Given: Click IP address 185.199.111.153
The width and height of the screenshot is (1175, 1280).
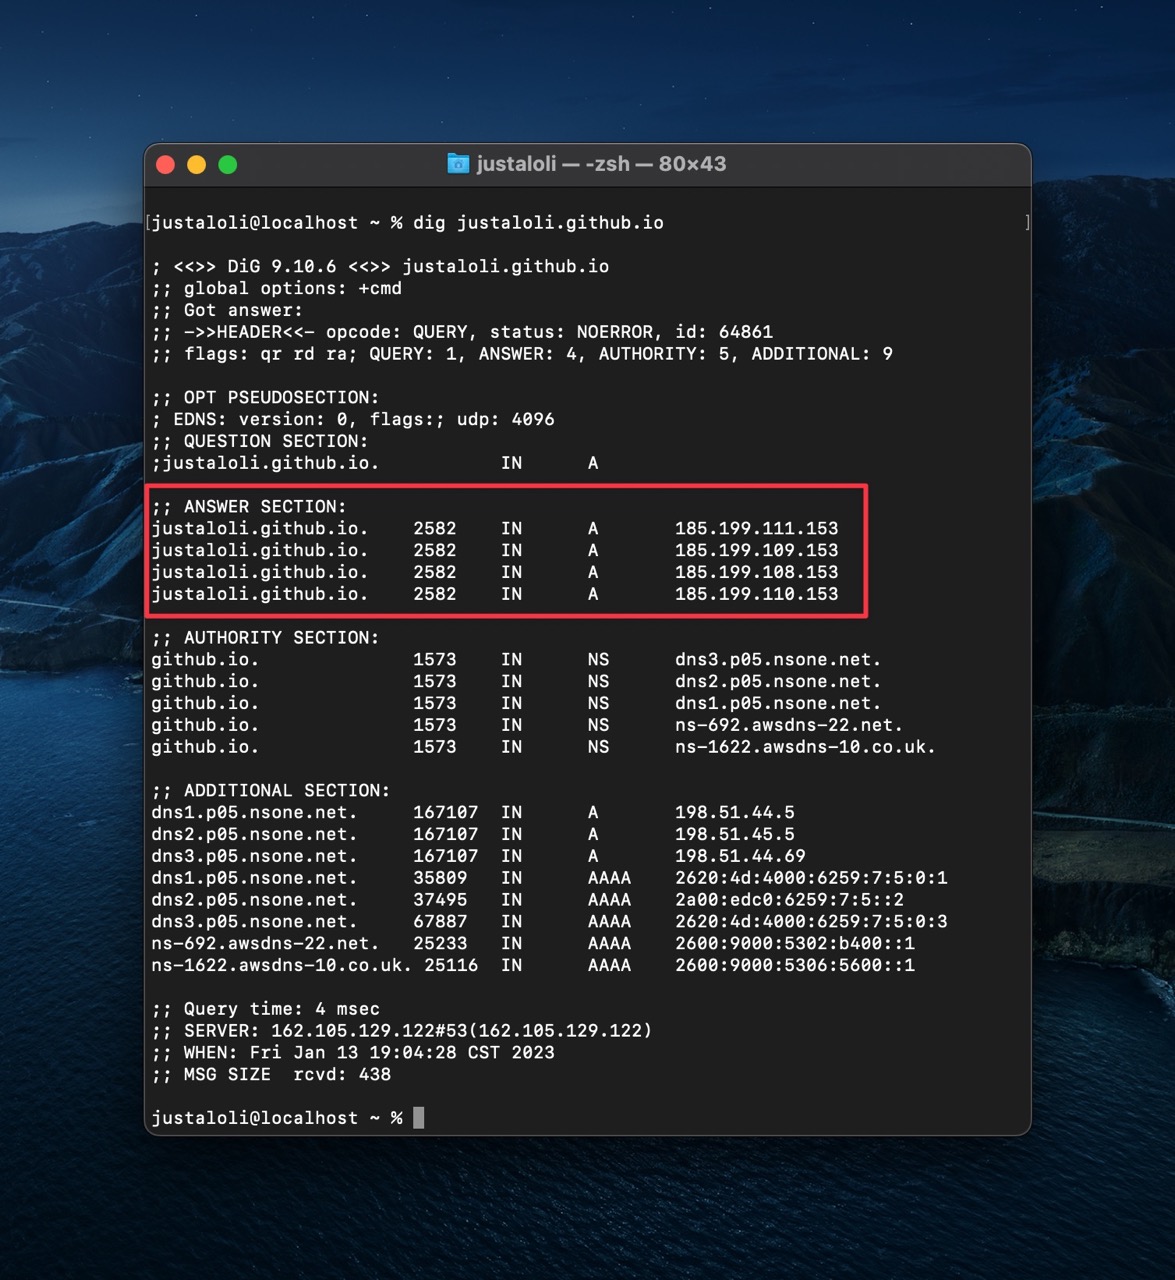Looking at the screenshot, I should pos(757,529).
